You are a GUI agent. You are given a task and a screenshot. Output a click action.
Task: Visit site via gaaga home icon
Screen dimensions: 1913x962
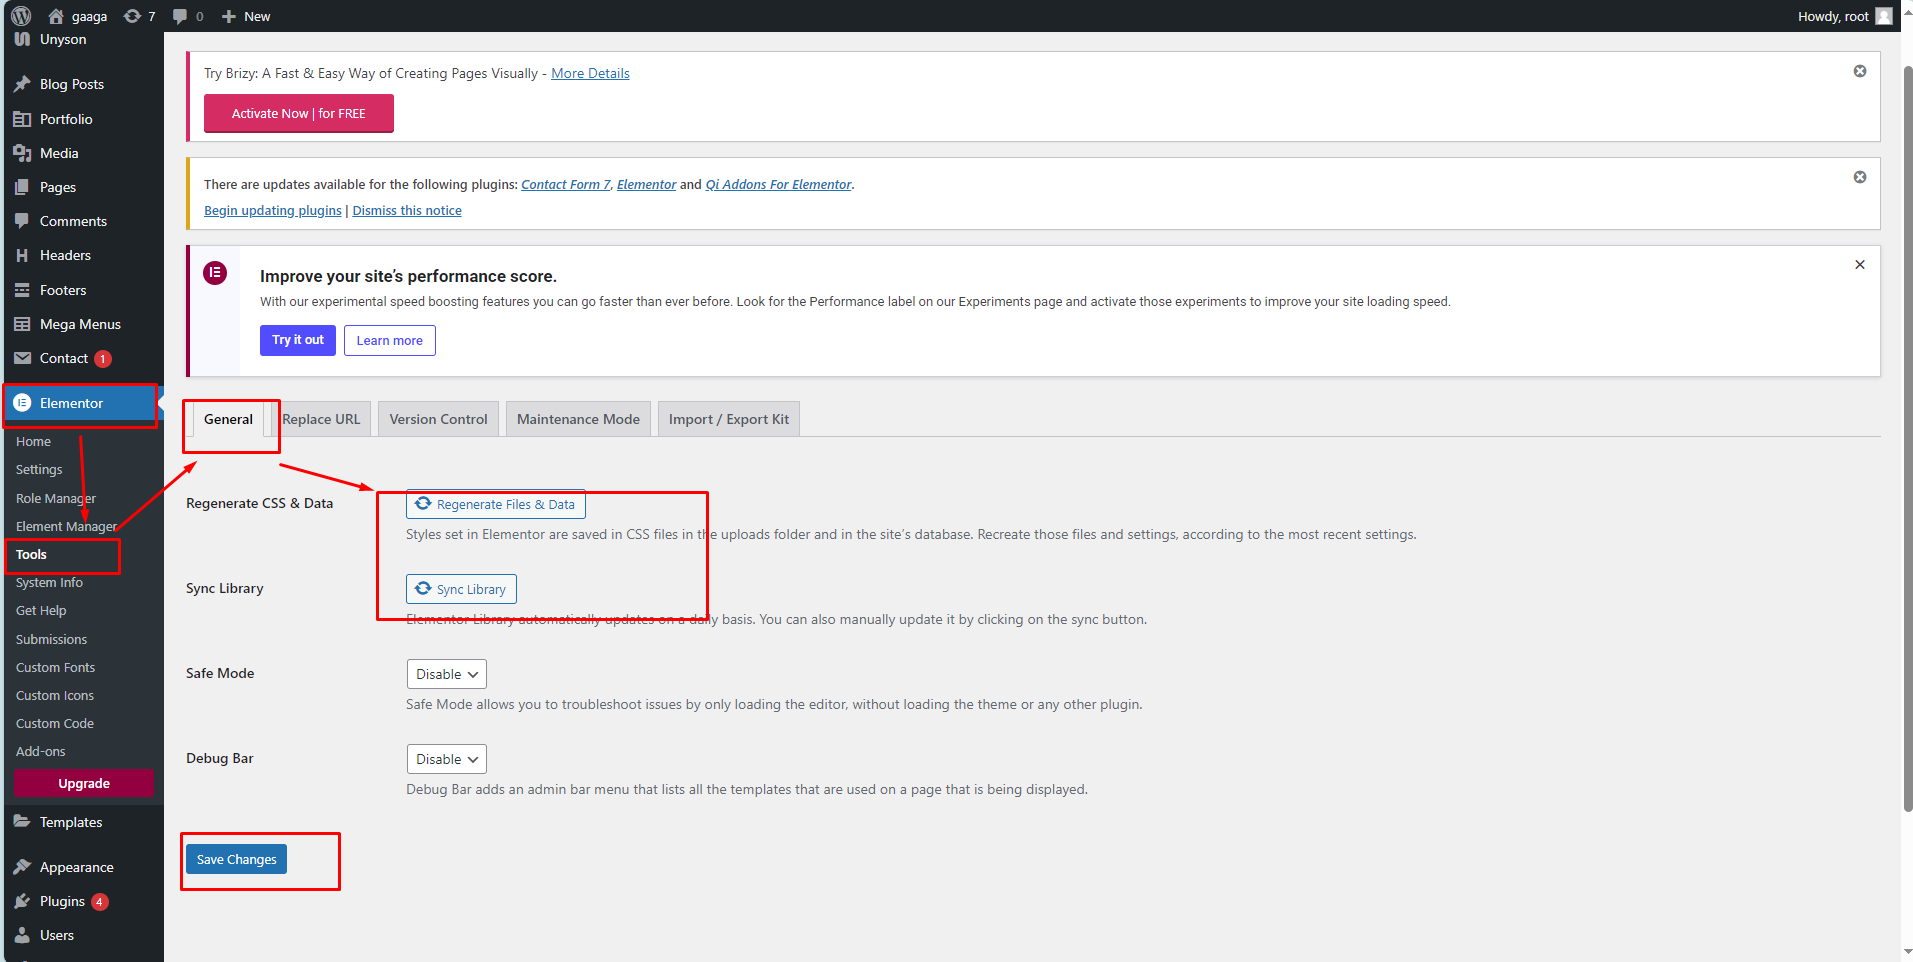click(x=56, y=16)
